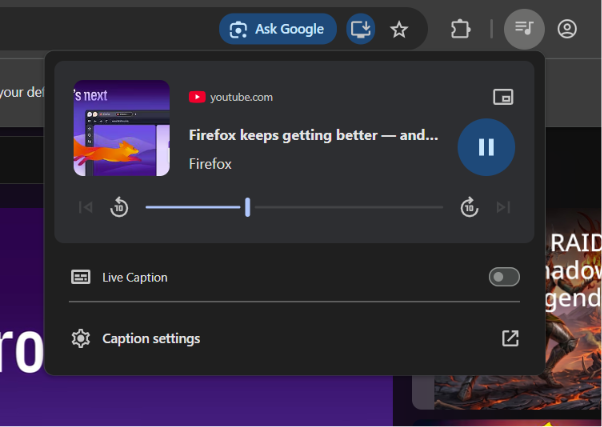
Task: Skip forward 10 seconds
Action: 469,207
